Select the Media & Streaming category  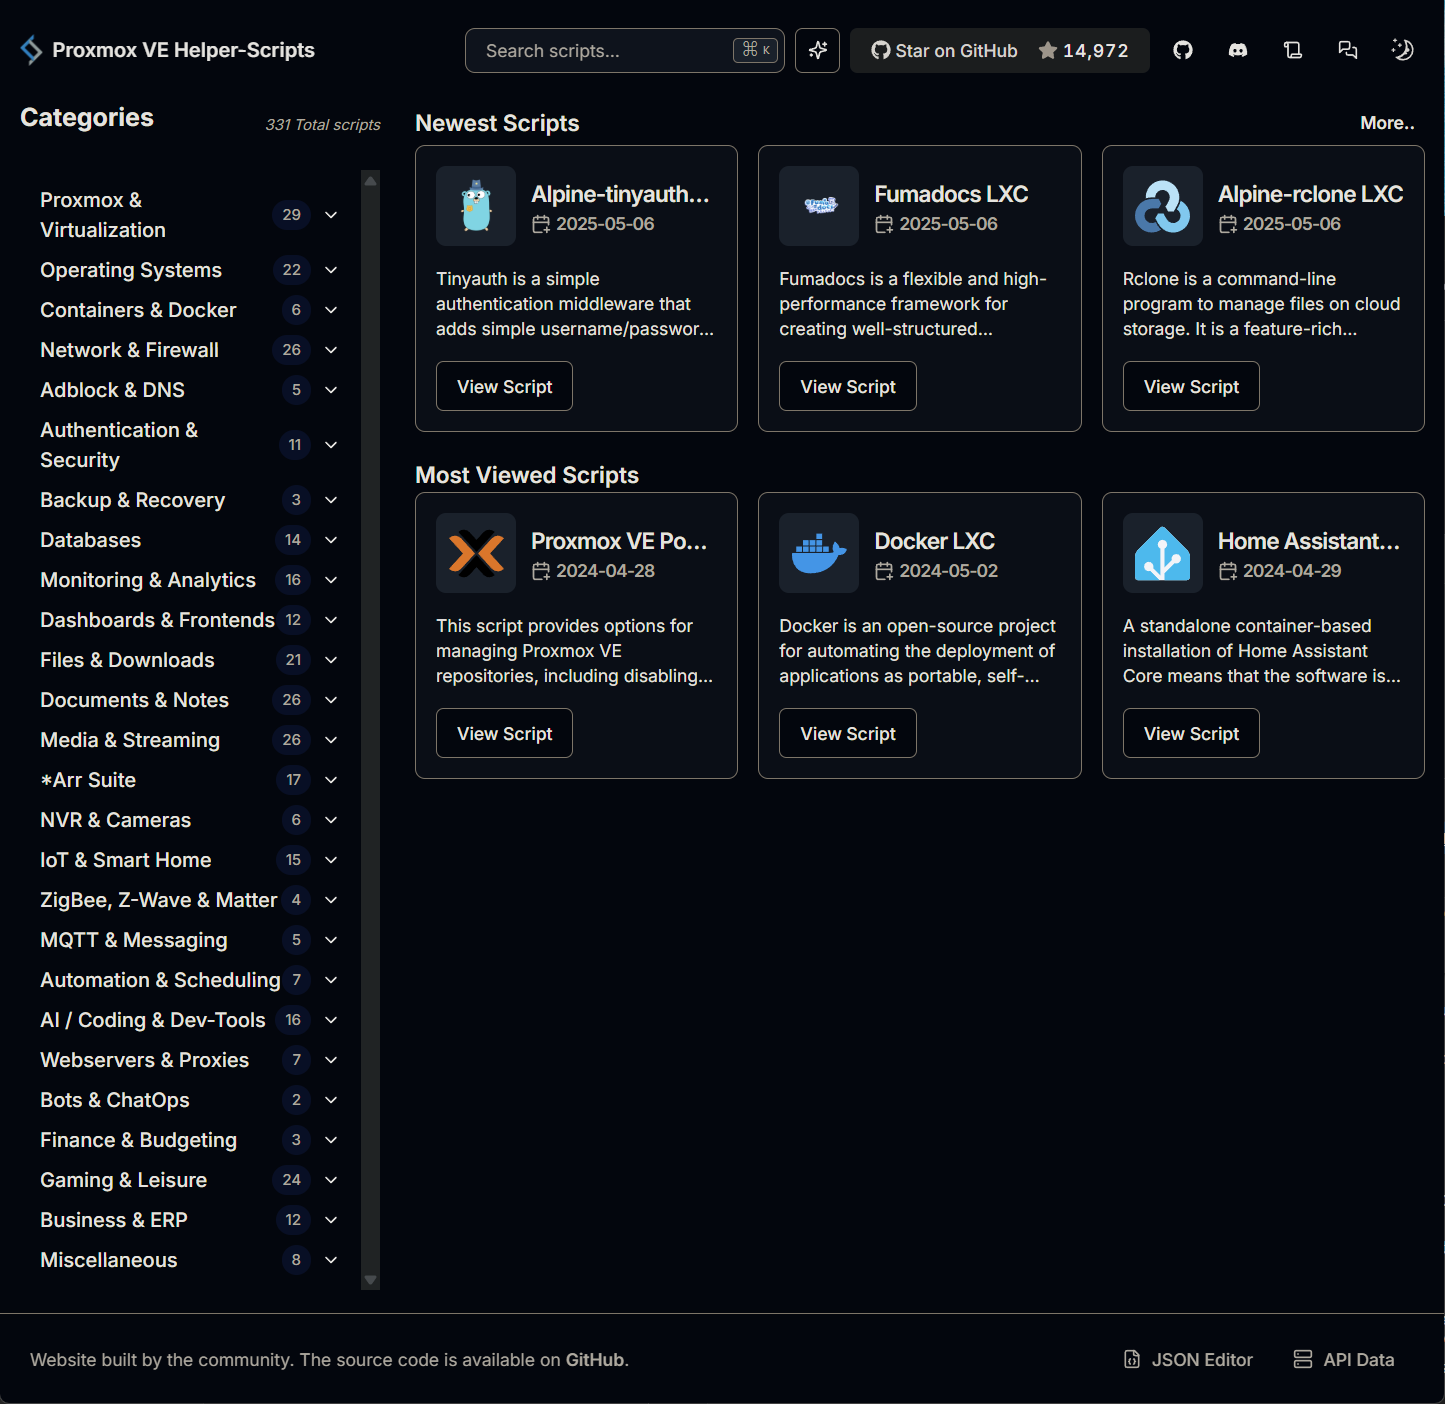click(x=130, y=740)
